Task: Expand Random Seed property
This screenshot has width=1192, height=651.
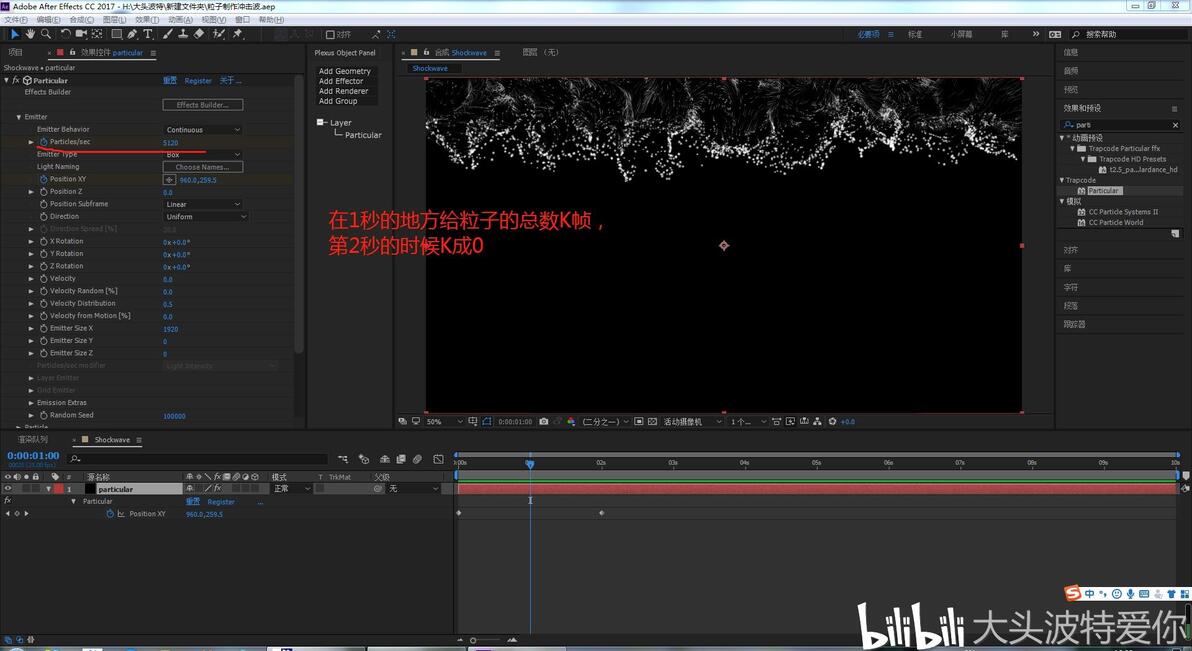Action: [x=31, y=415]
